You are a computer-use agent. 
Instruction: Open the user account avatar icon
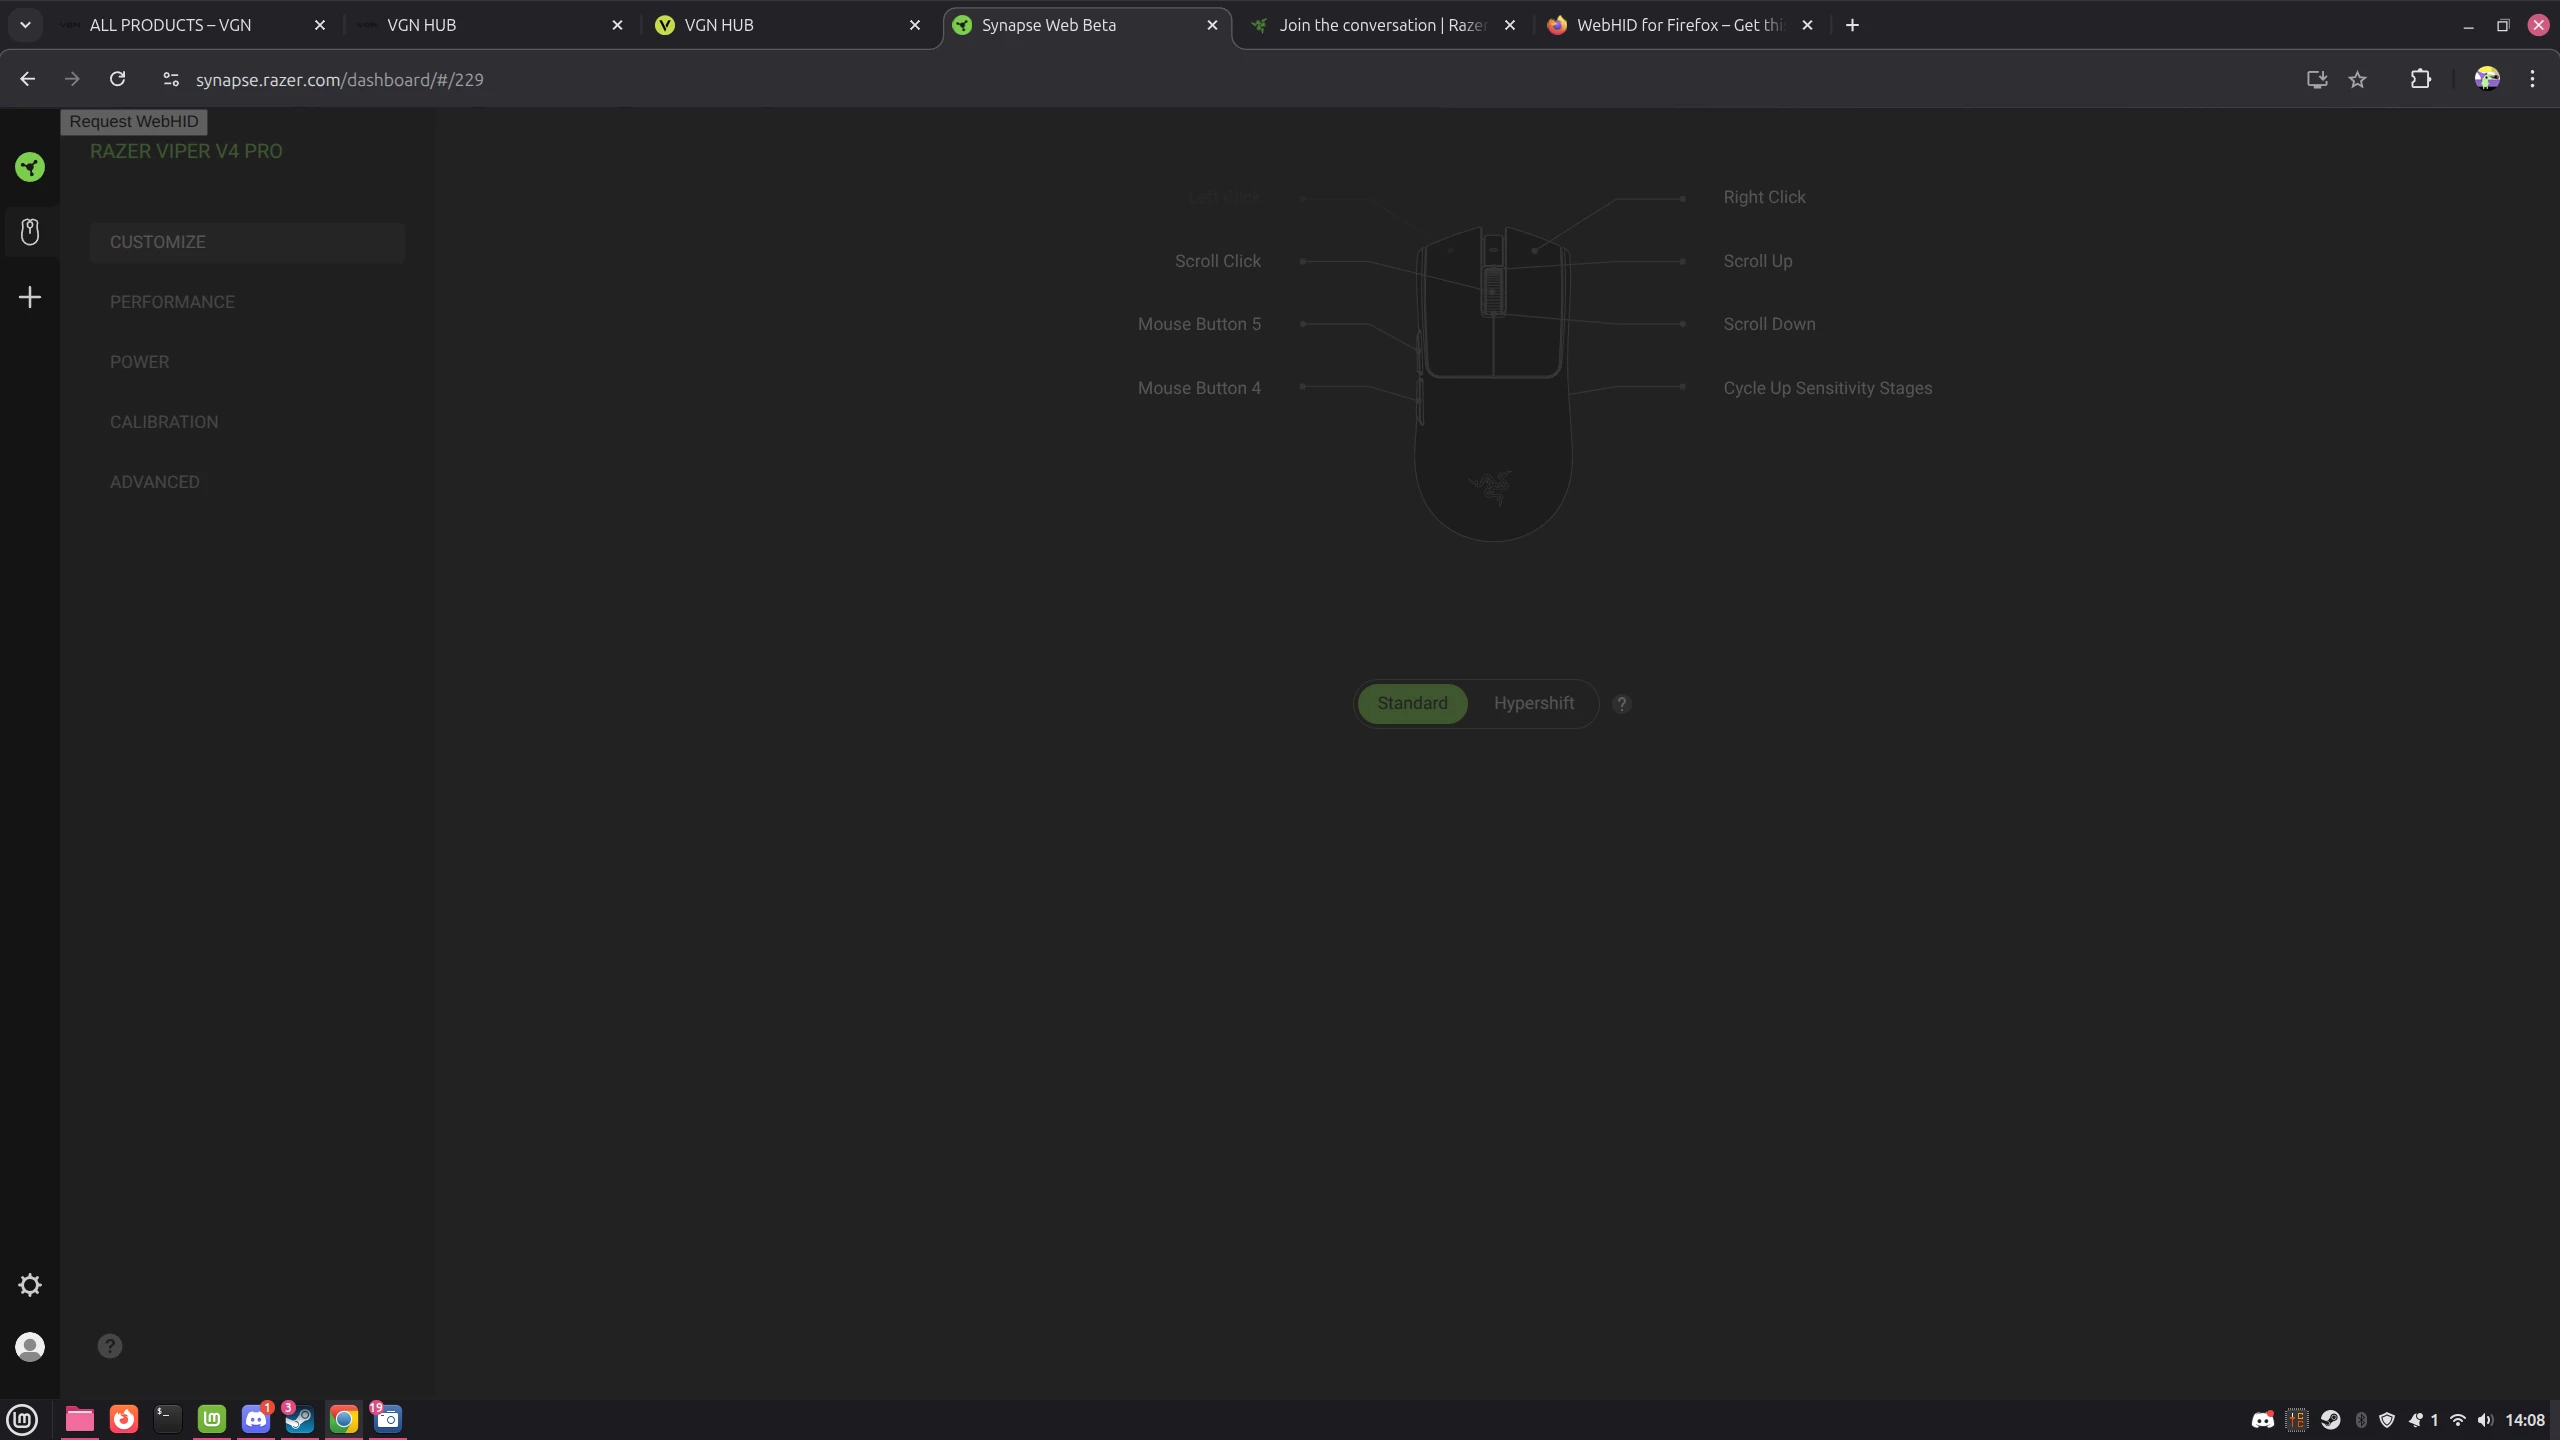click(x=30, y=1347)
